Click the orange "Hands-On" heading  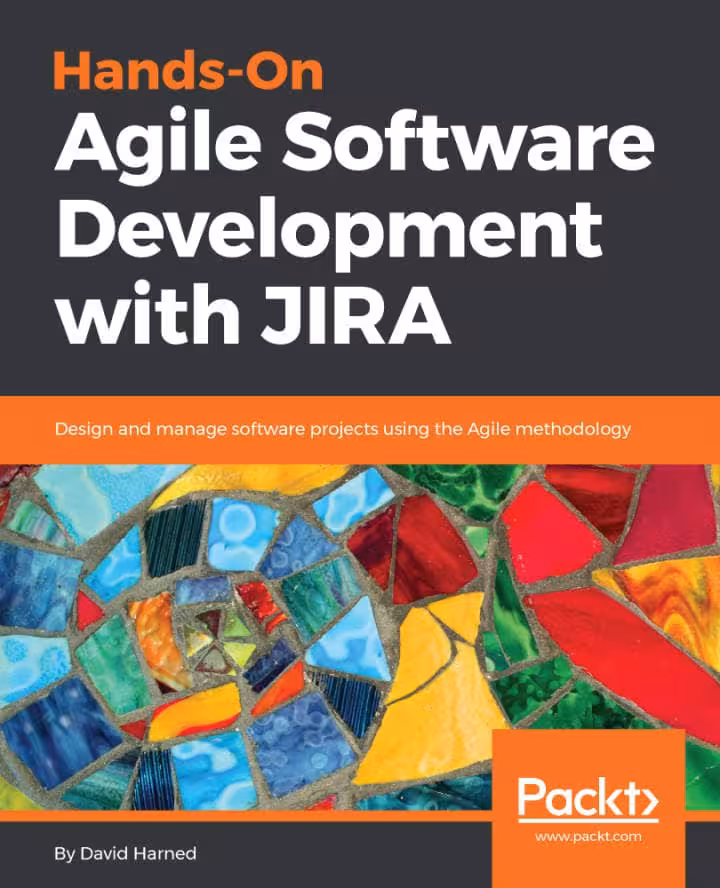coord(189,71)
